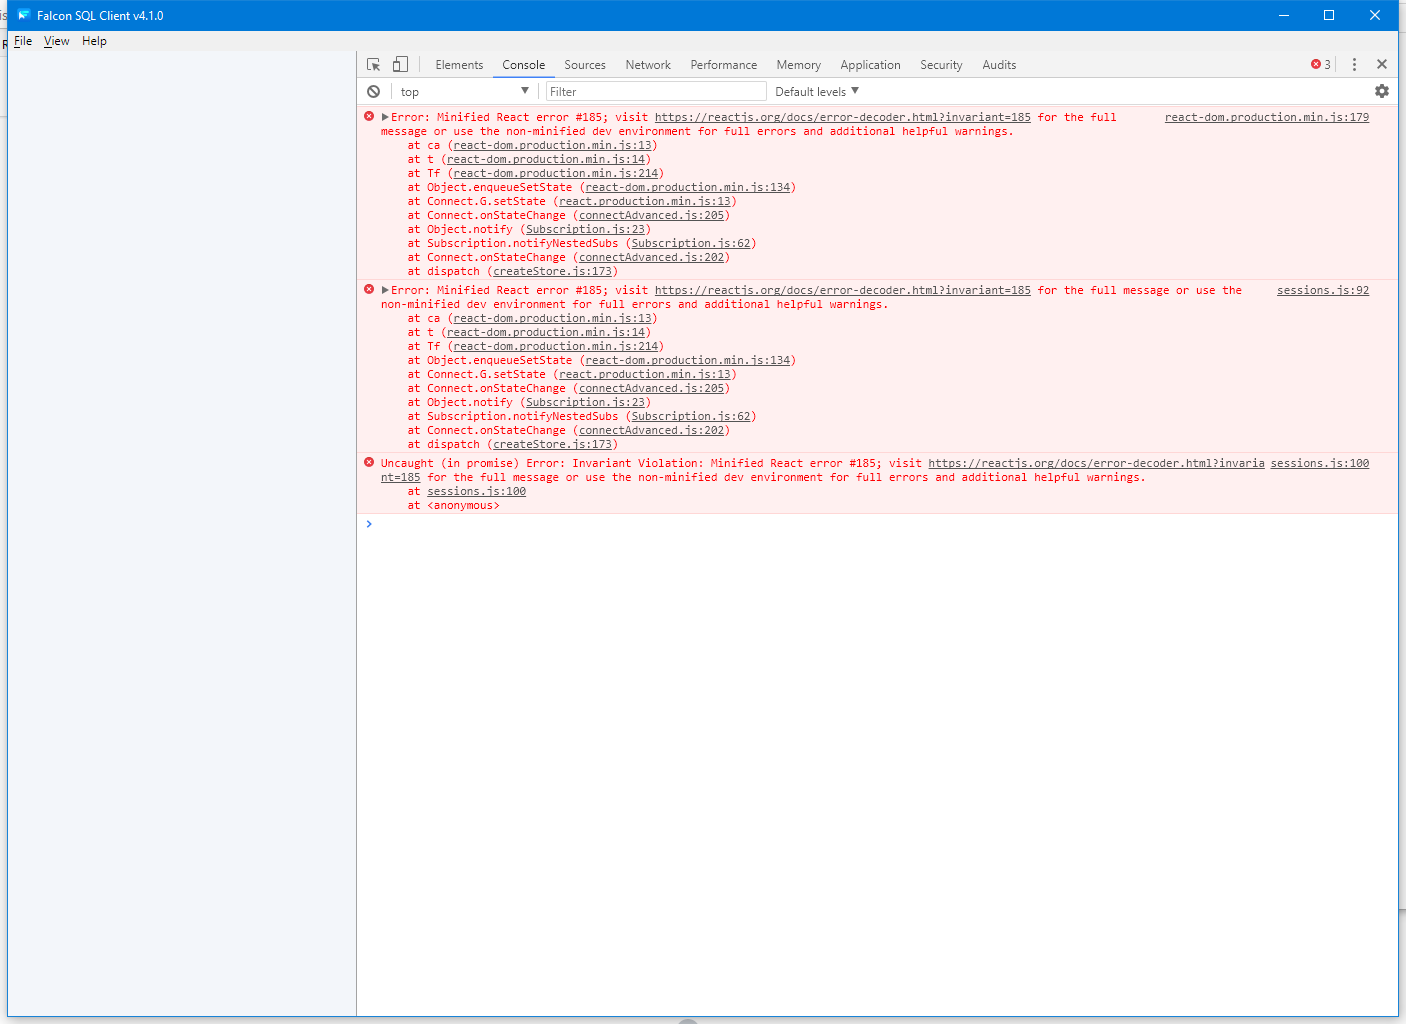Open console settings with the gear icon
Image resolution: width=1406 pixels, height=1024 pixels.
click(1382, 91)
